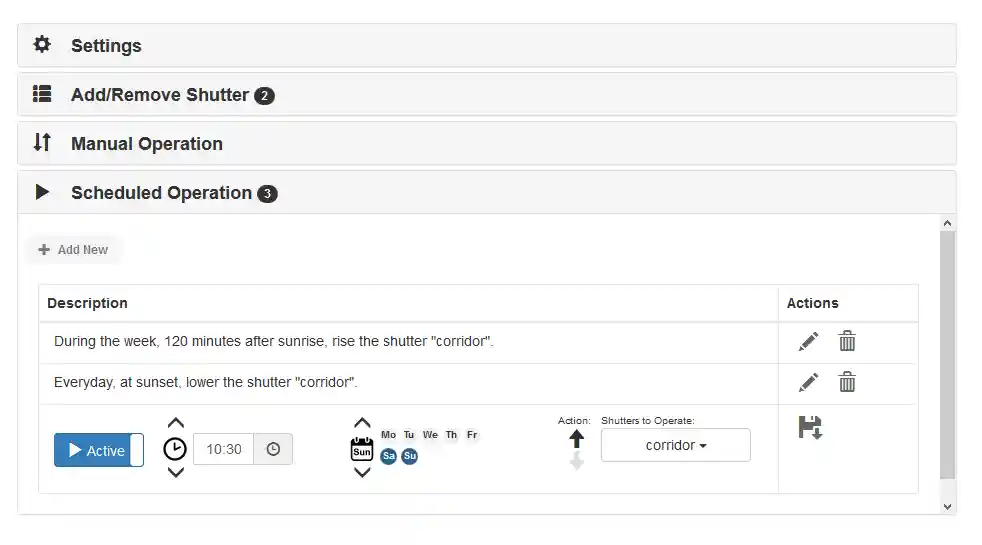Open the corridor shutters dropdown

(675, 445)
